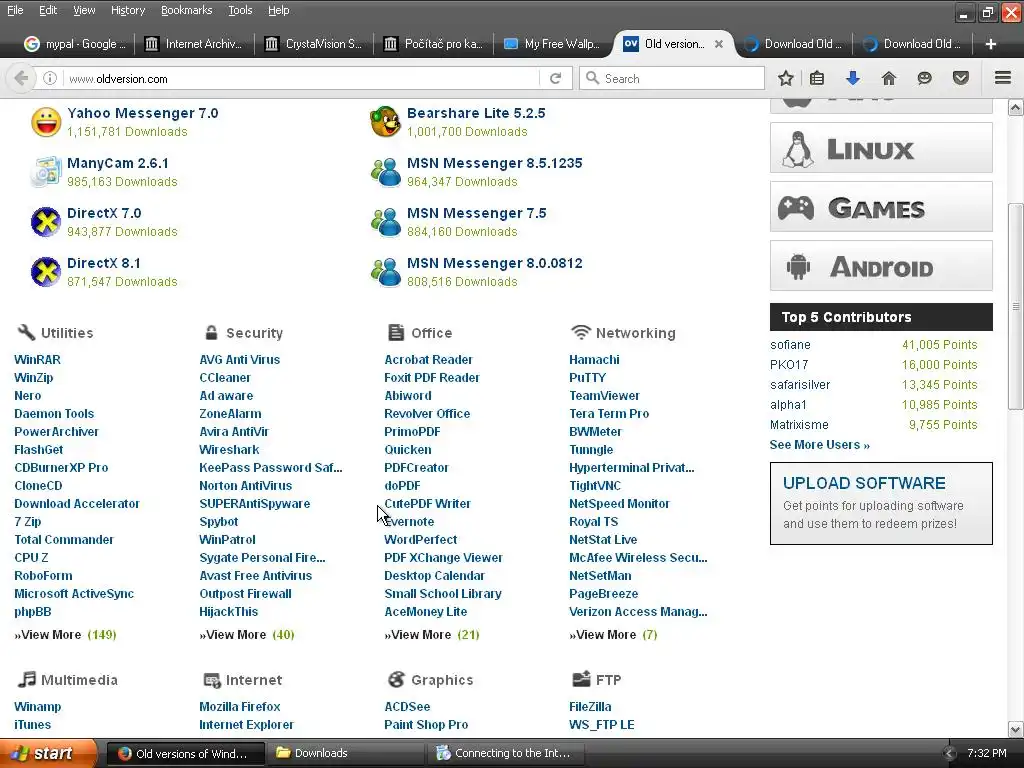The height and width of the screenshot is (768, 1024).
Task: Click the Multimedia music note icon
Action: point(26,679)
